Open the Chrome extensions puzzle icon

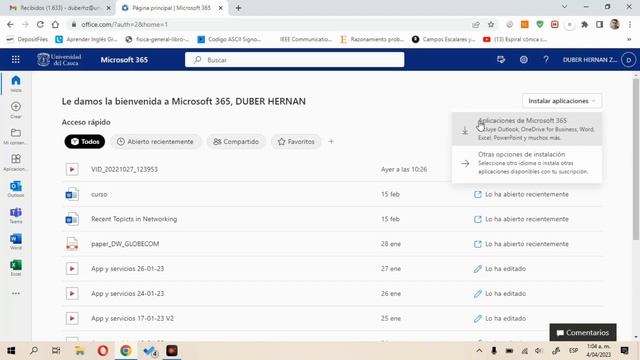click(584, 24)
